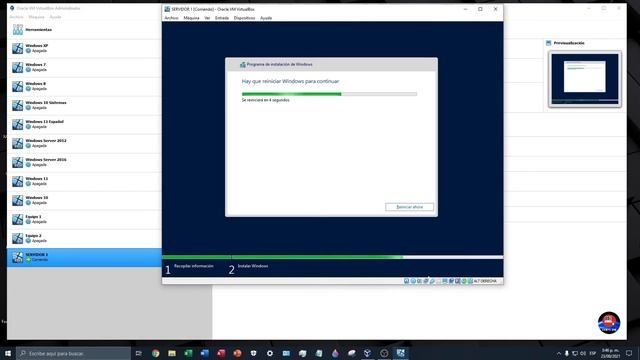Open the ESP input language indicator

[x=593, y=353]
